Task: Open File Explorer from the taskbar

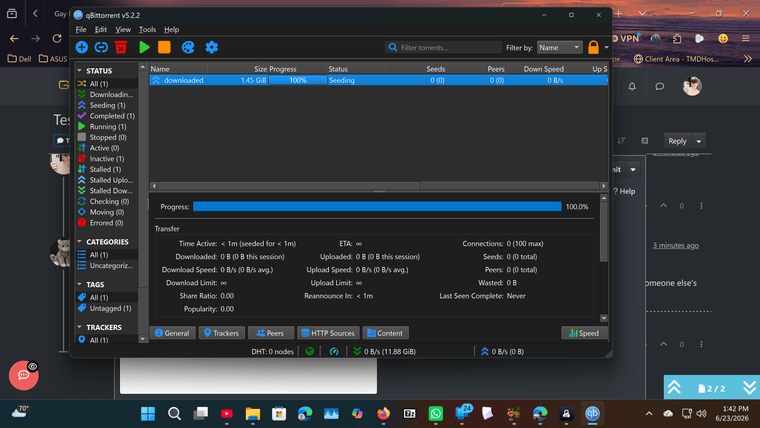Action: 253,413
